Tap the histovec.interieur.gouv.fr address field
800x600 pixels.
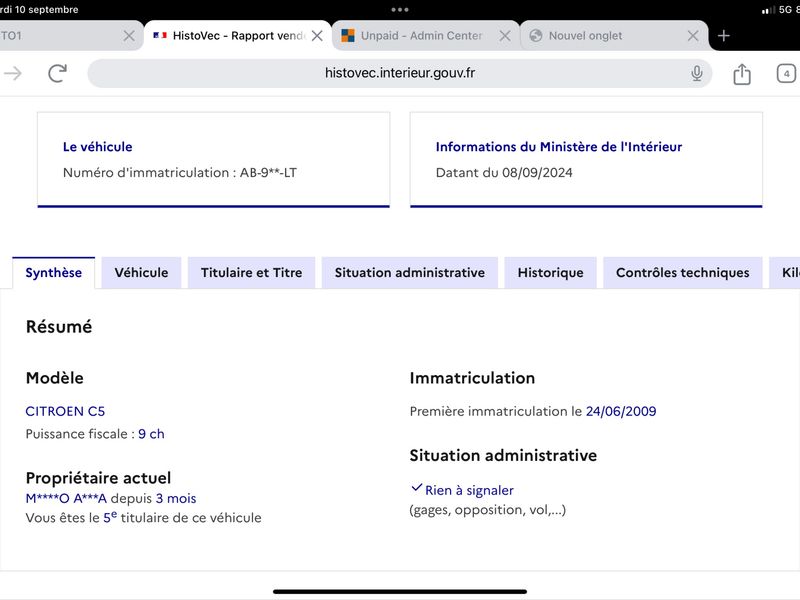click(x=399, y=73)
